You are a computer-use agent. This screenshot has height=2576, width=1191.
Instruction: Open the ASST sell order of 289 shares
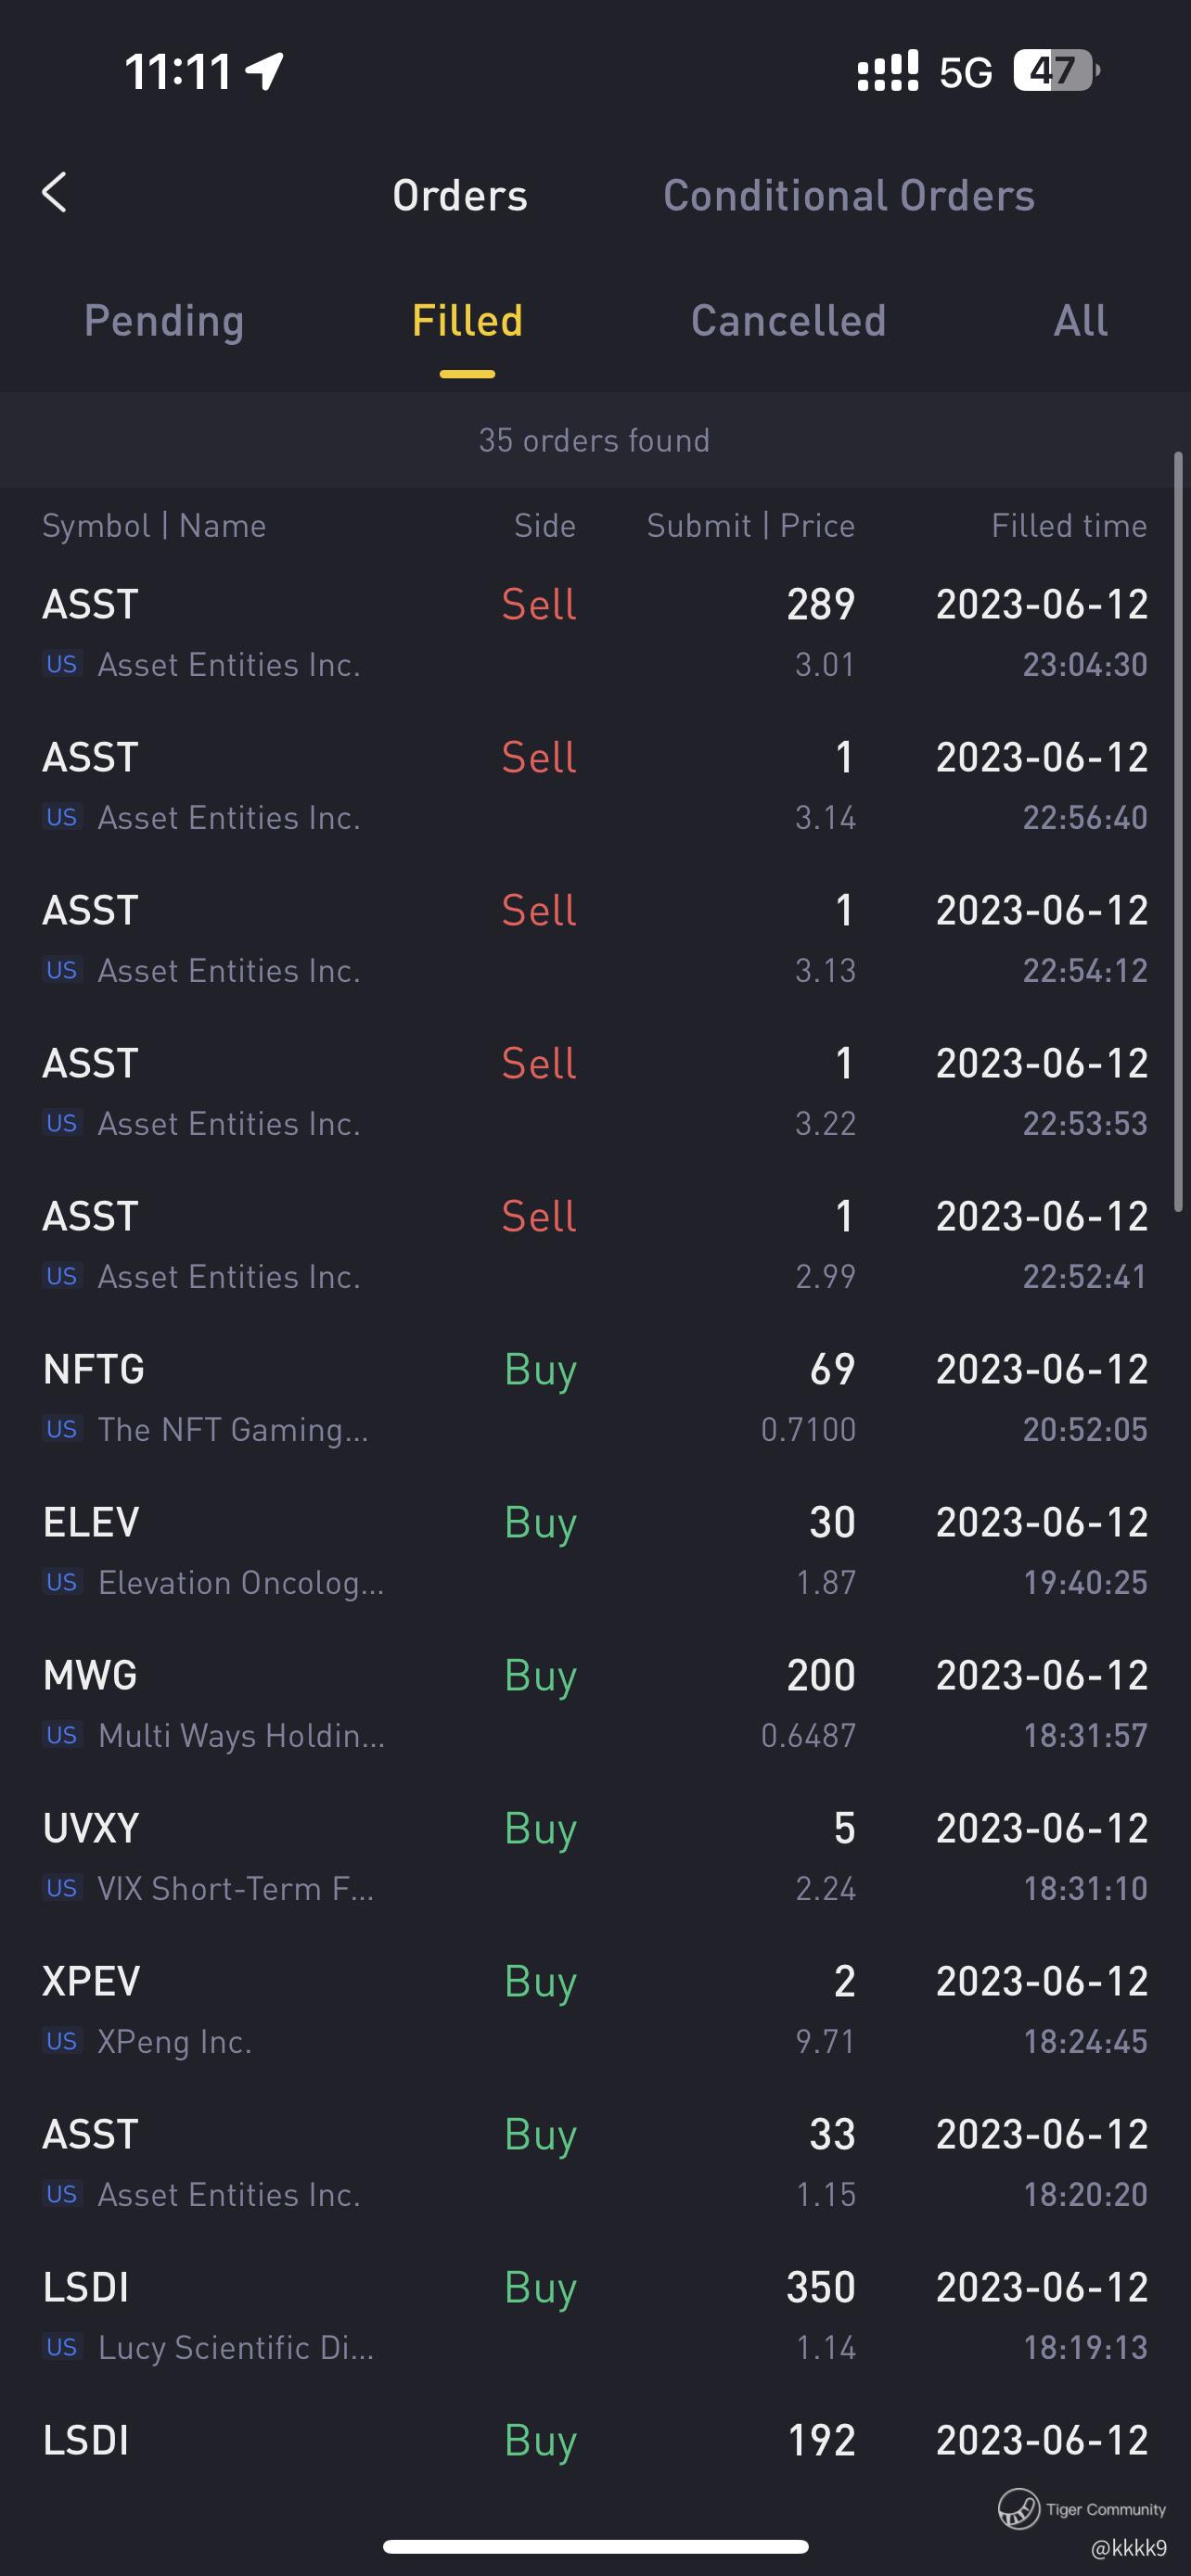(595, 633)
